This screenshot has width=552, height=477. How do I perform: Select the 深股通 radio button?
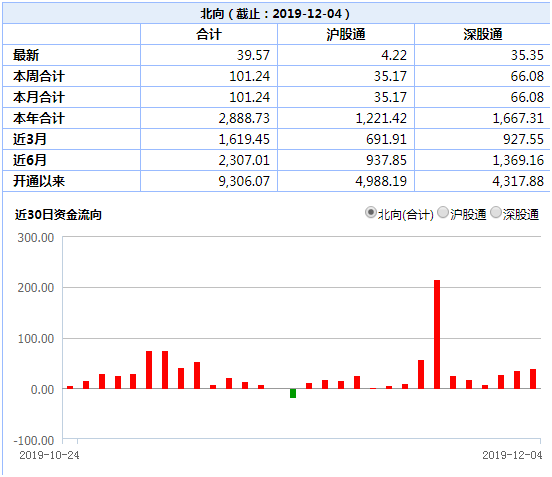pyautogui.click(x=496, y=213)
